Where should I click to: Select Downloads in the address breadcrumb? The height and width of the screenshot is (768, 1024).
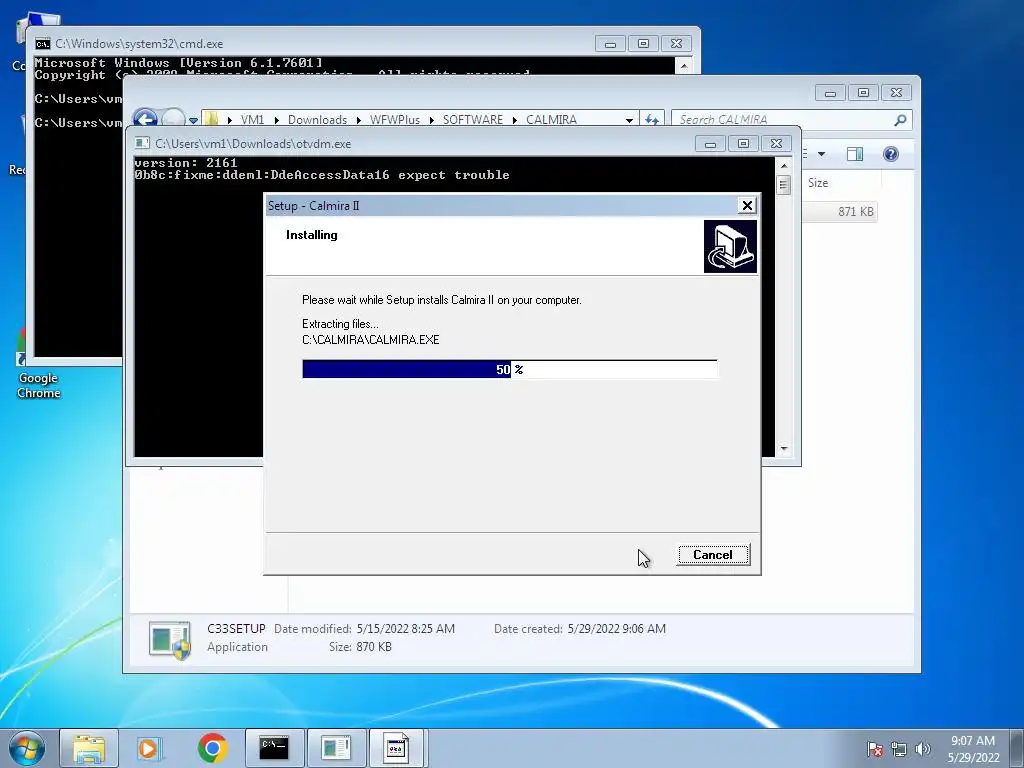coord(317,120)
